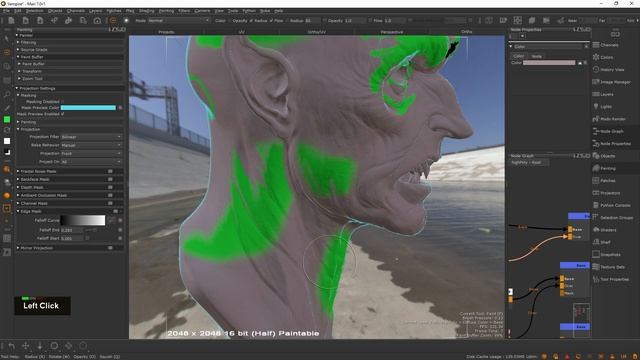The width and height of the screenshot is (640, 360).
Task: Toggle the Depth Mask enable box
Action: (x=110, y=187)
